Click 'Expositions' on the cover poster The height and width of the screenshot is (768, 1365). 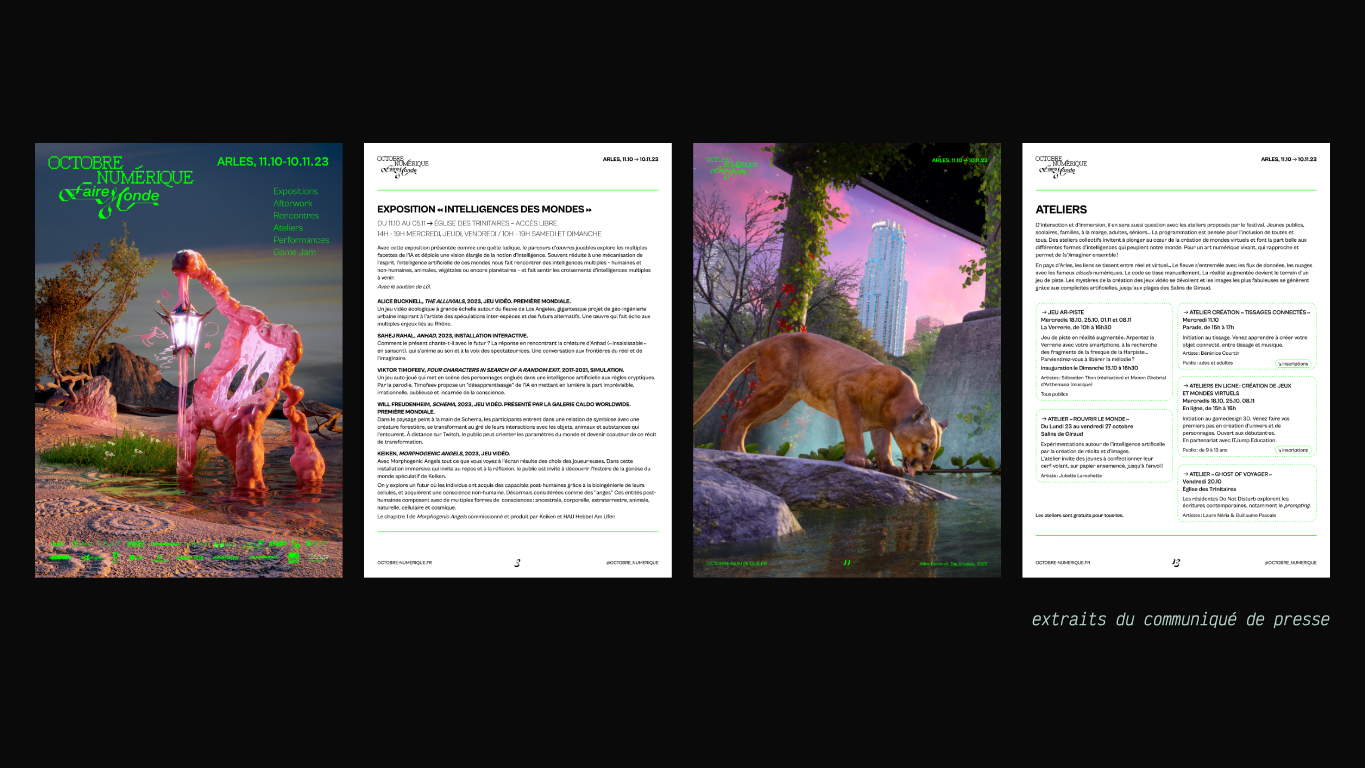296,191
